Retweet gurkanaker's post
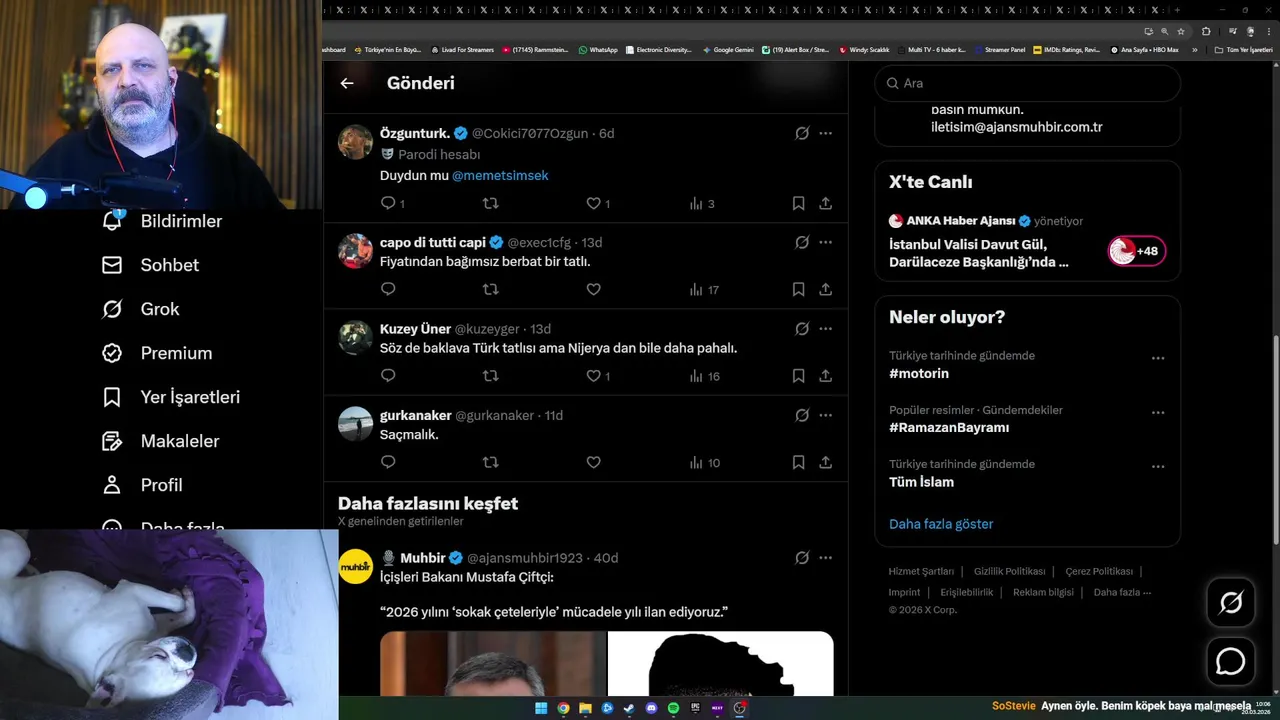The height and width of the screenshot is (720, 1280). click(490, 462)
